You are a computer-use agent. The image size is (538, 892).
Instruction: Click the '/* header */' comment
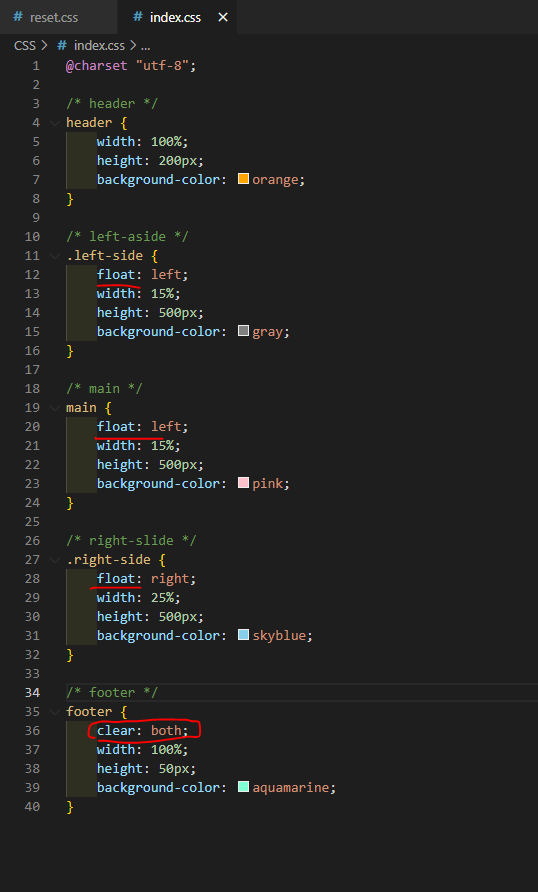click(112, 104)
